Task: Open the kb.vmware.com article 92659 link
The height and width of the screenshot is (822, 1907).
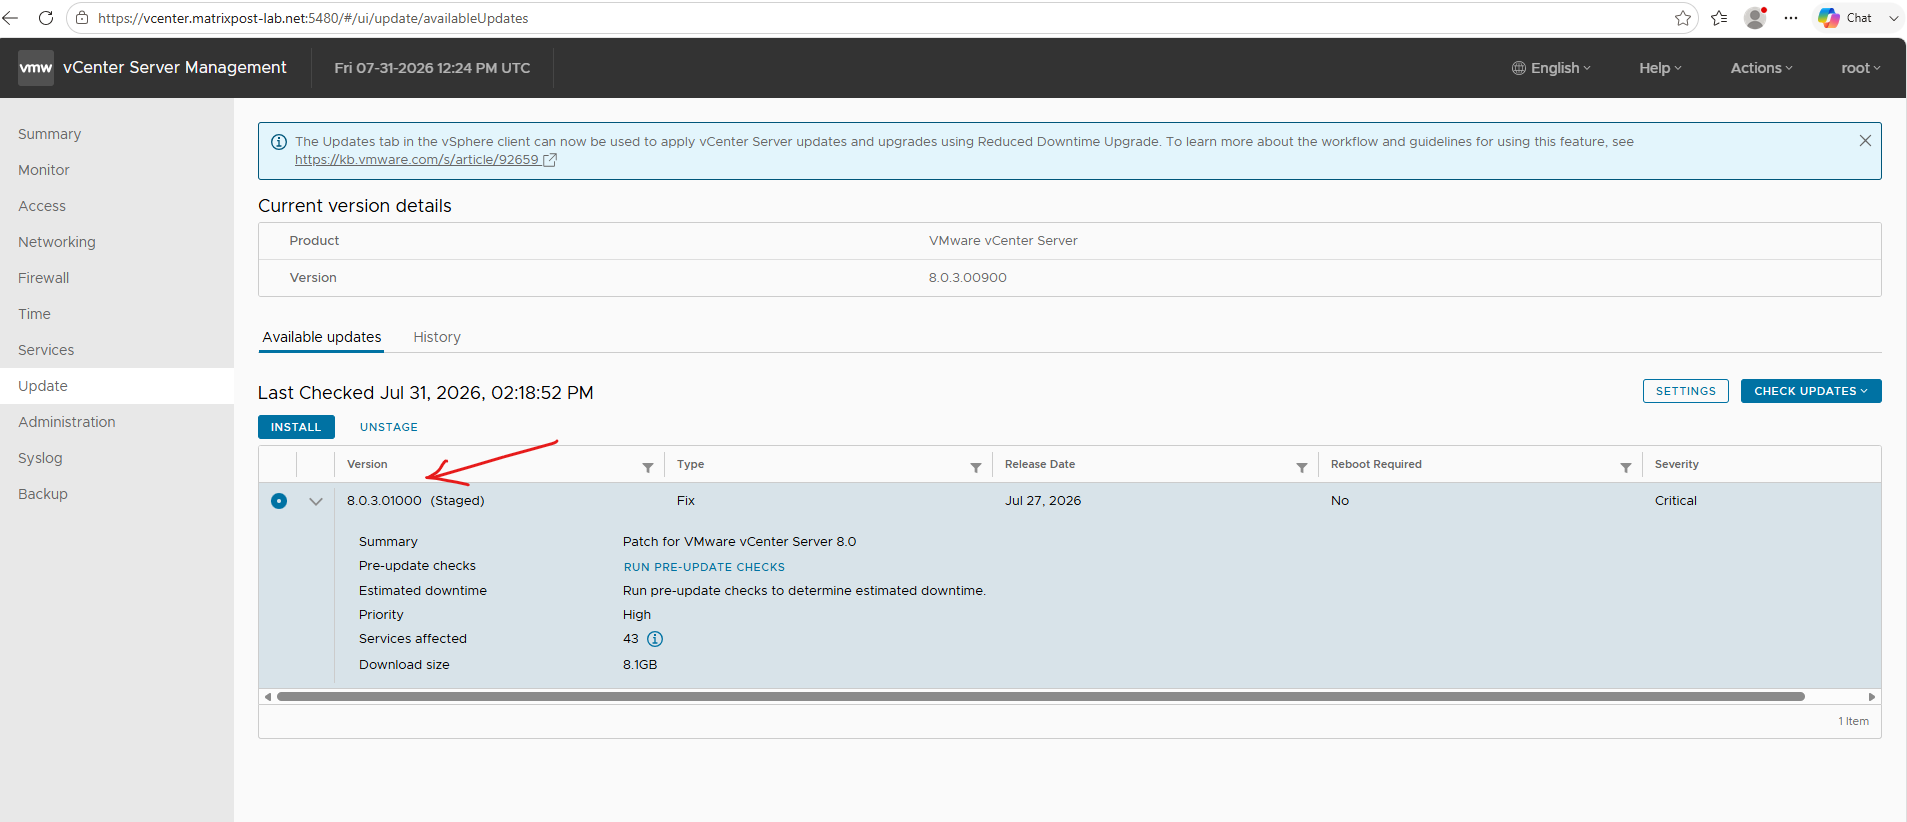Action: click(426, 160)
